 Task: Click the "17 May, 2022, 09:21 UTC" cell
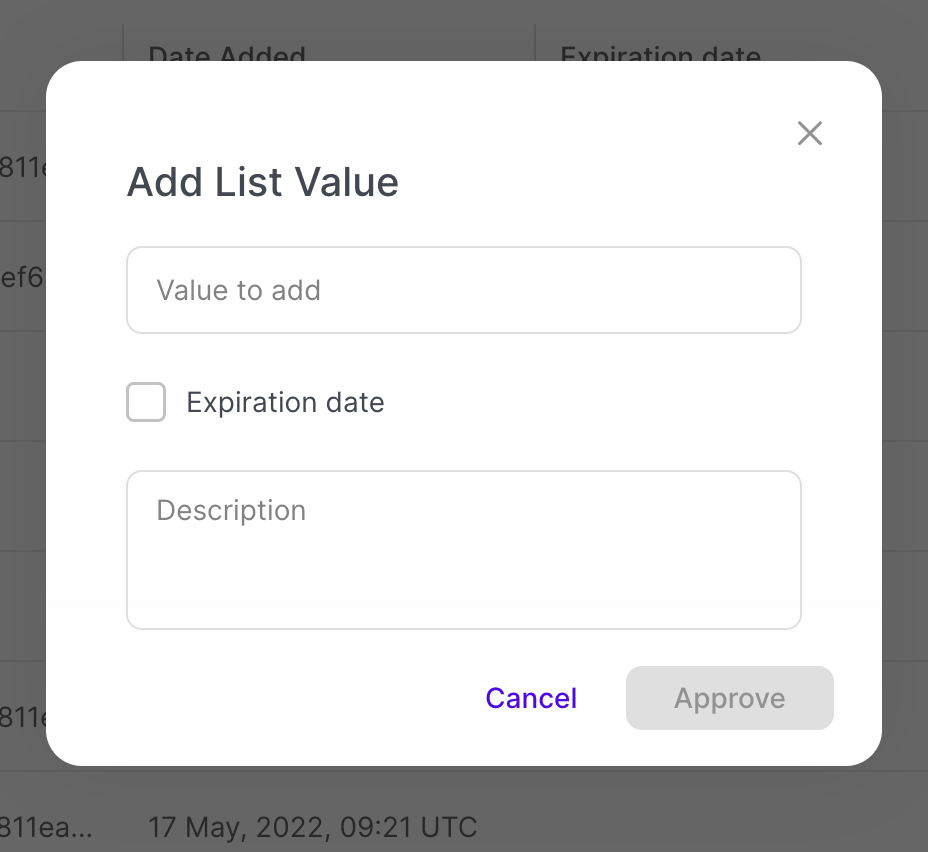tap(312, 827)
